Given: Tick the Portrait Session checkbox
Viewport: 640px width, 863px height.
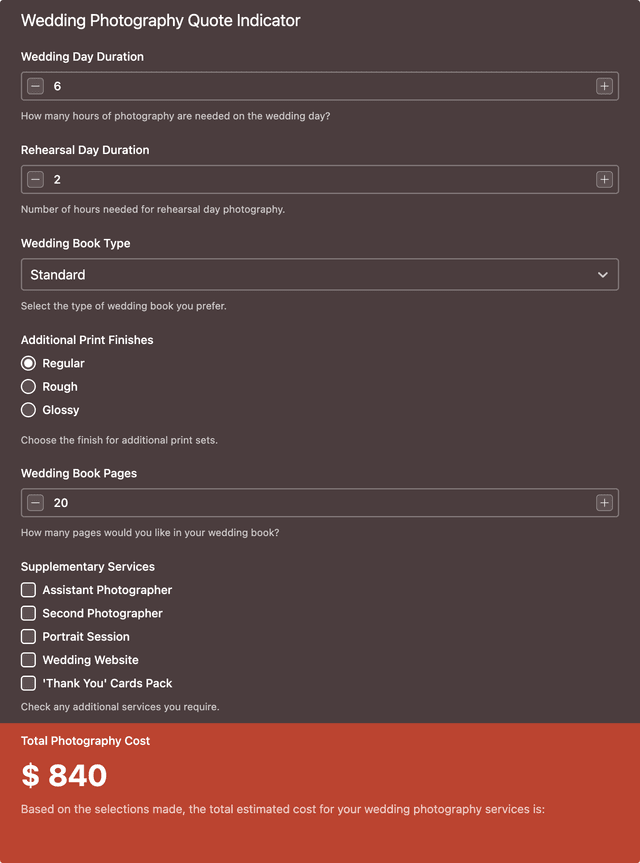Looking at the screenshot, I should tap(29, 637).
